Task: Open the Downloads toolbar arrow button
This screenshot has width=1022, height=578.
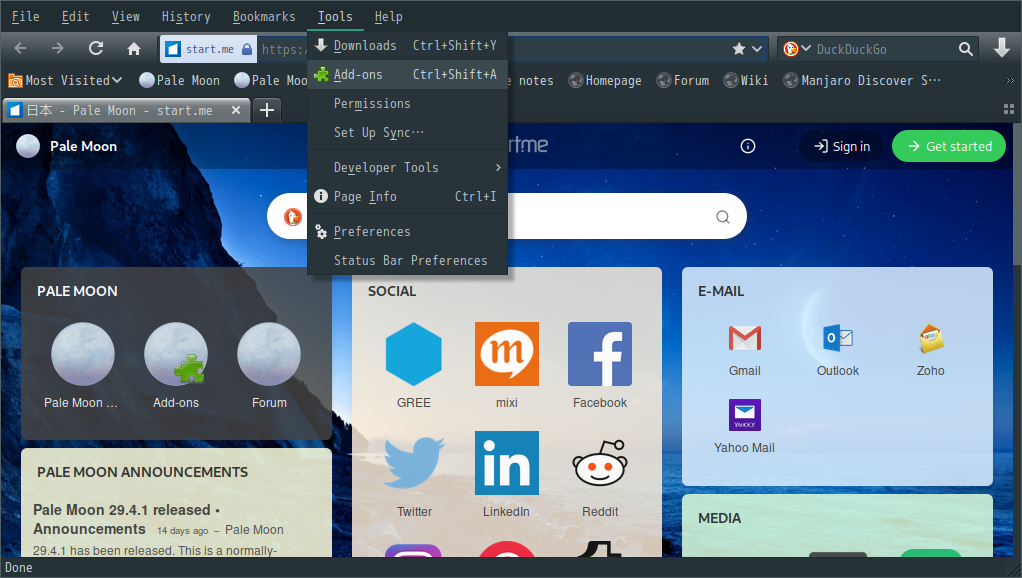Action: click(x=1002, y=48)
